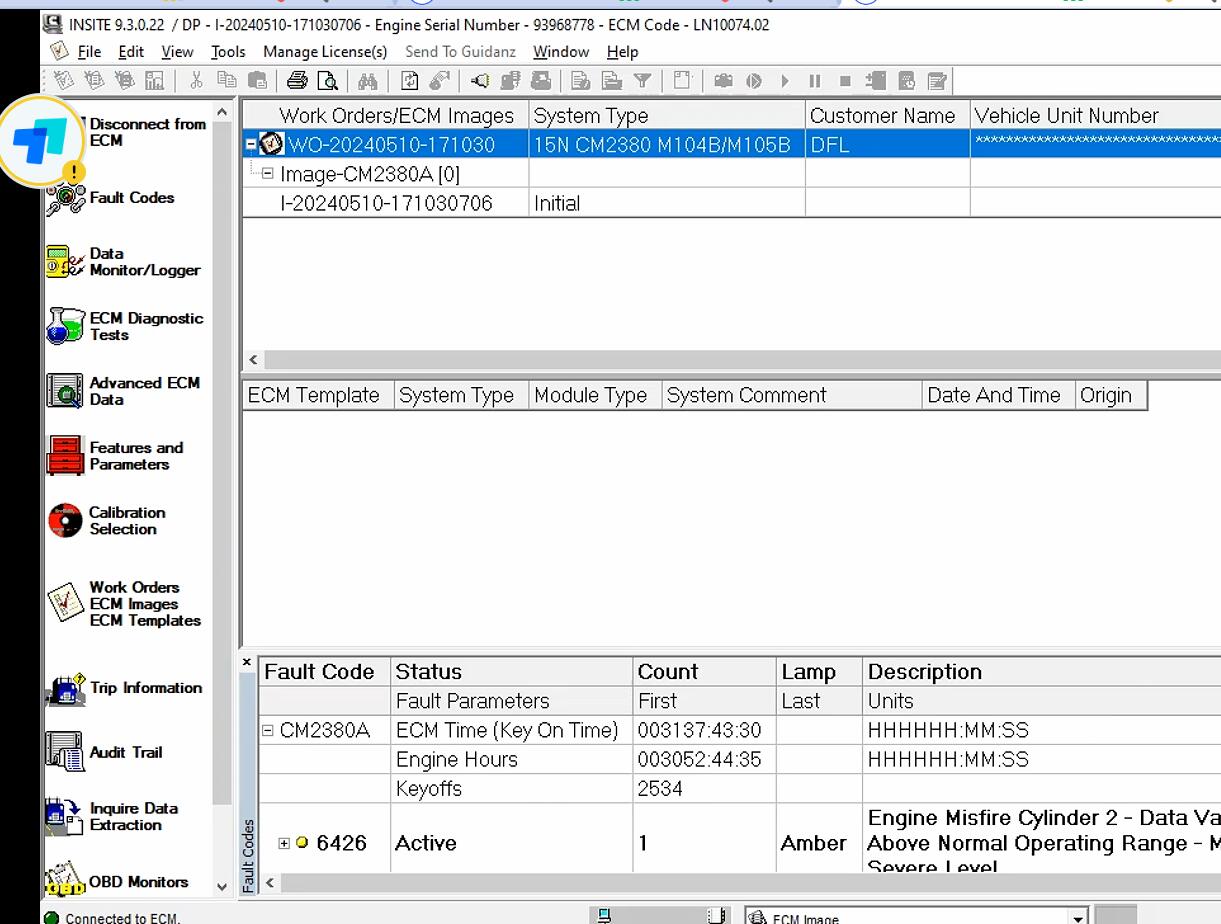The image size is (1221, 924).
Task: Open the Tools menu
Action: coord(228,52)
